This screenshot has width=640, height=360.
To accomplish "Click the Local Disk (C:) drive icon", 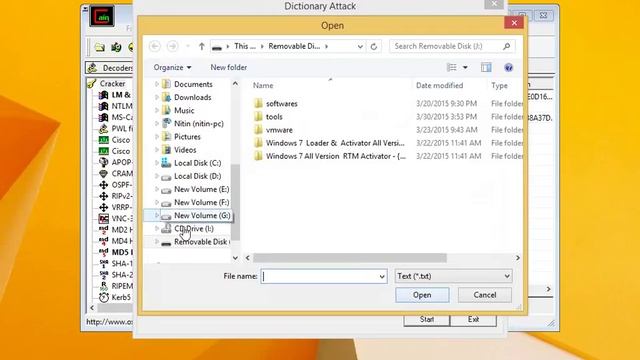I will point(166,163).
